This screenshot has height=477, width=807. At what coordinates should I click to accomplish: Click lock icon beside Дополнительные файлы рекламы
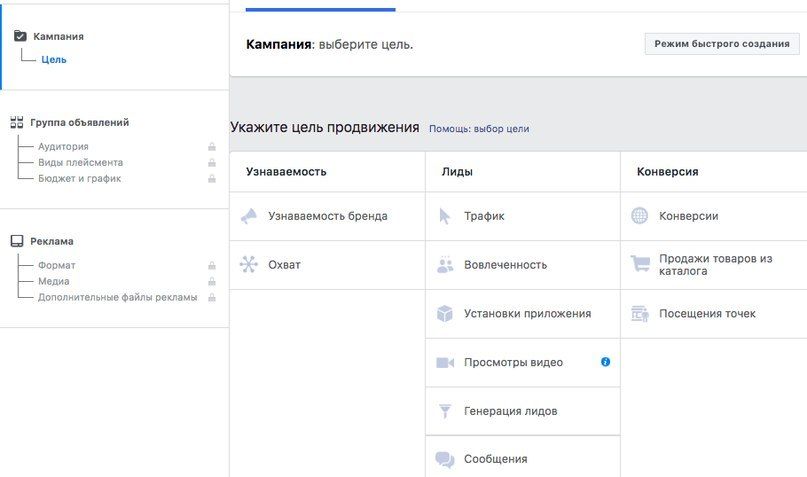212,297
